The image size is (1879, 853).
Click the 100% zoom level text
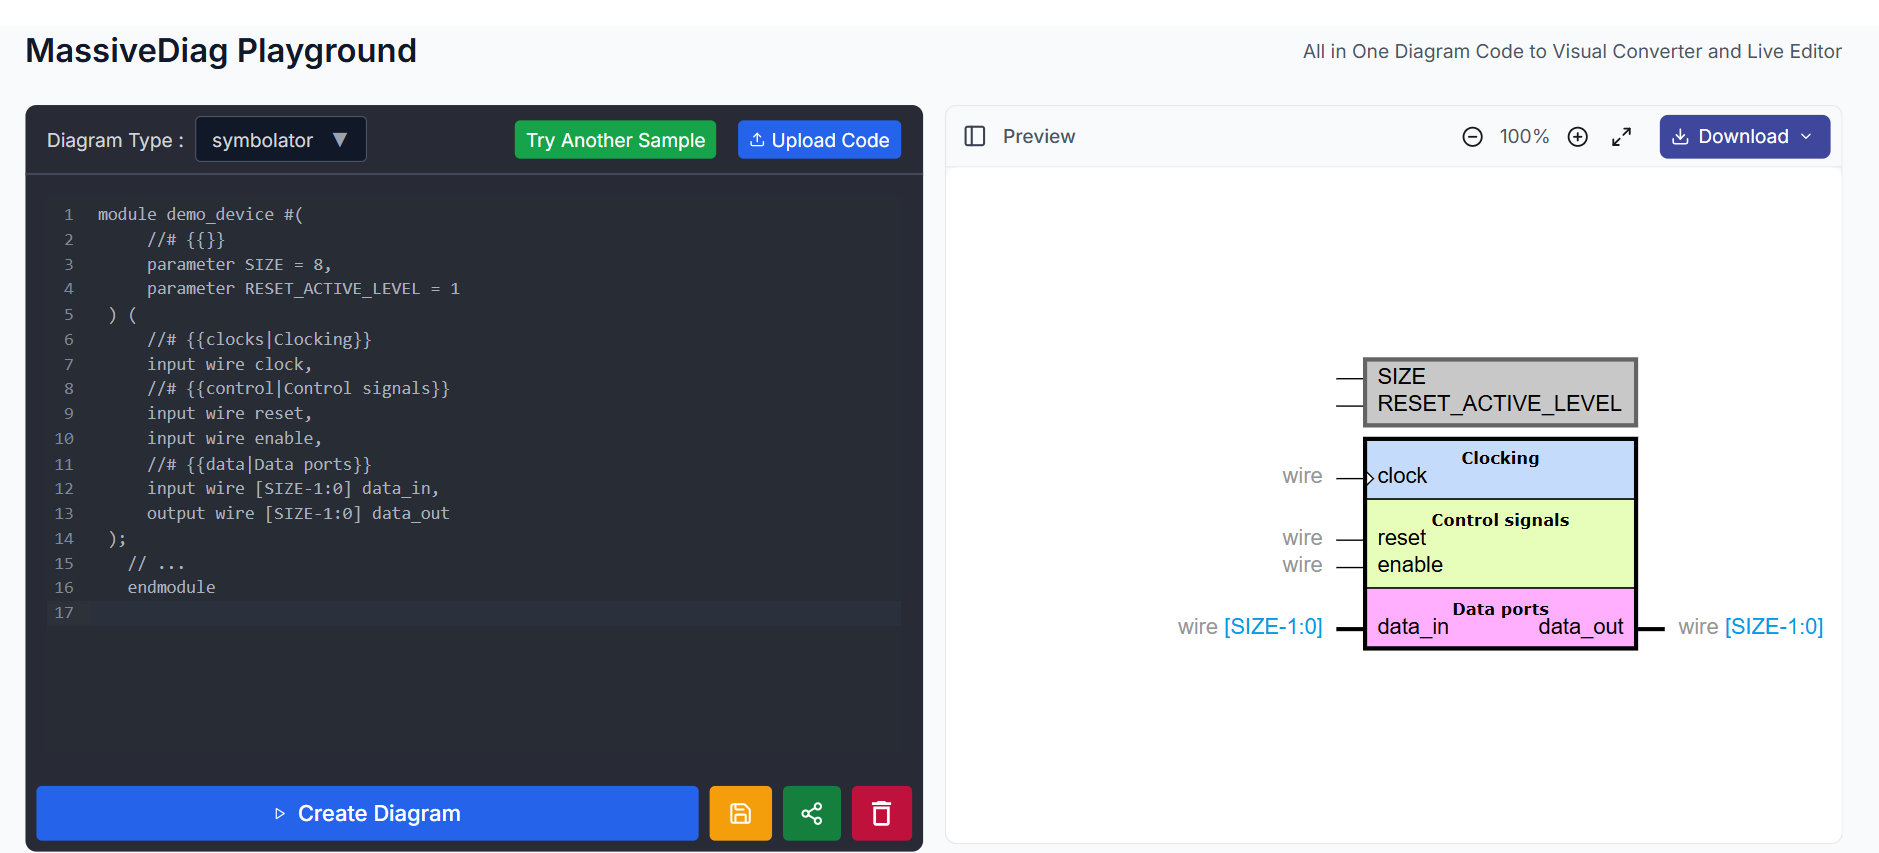1524,137
